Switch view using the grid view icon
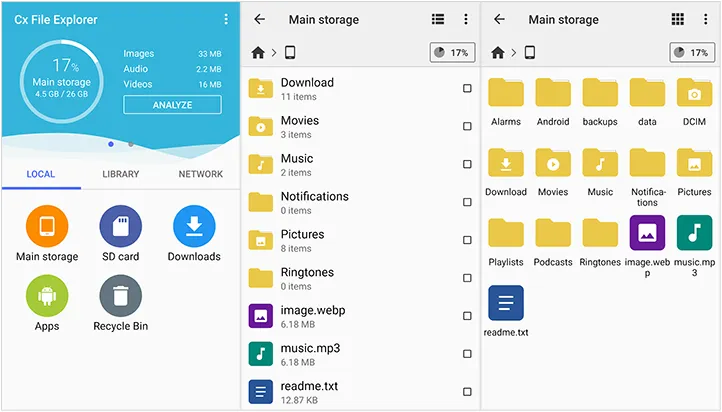Image resolution: width=722 pixels, height=412 pixels. 678,19
